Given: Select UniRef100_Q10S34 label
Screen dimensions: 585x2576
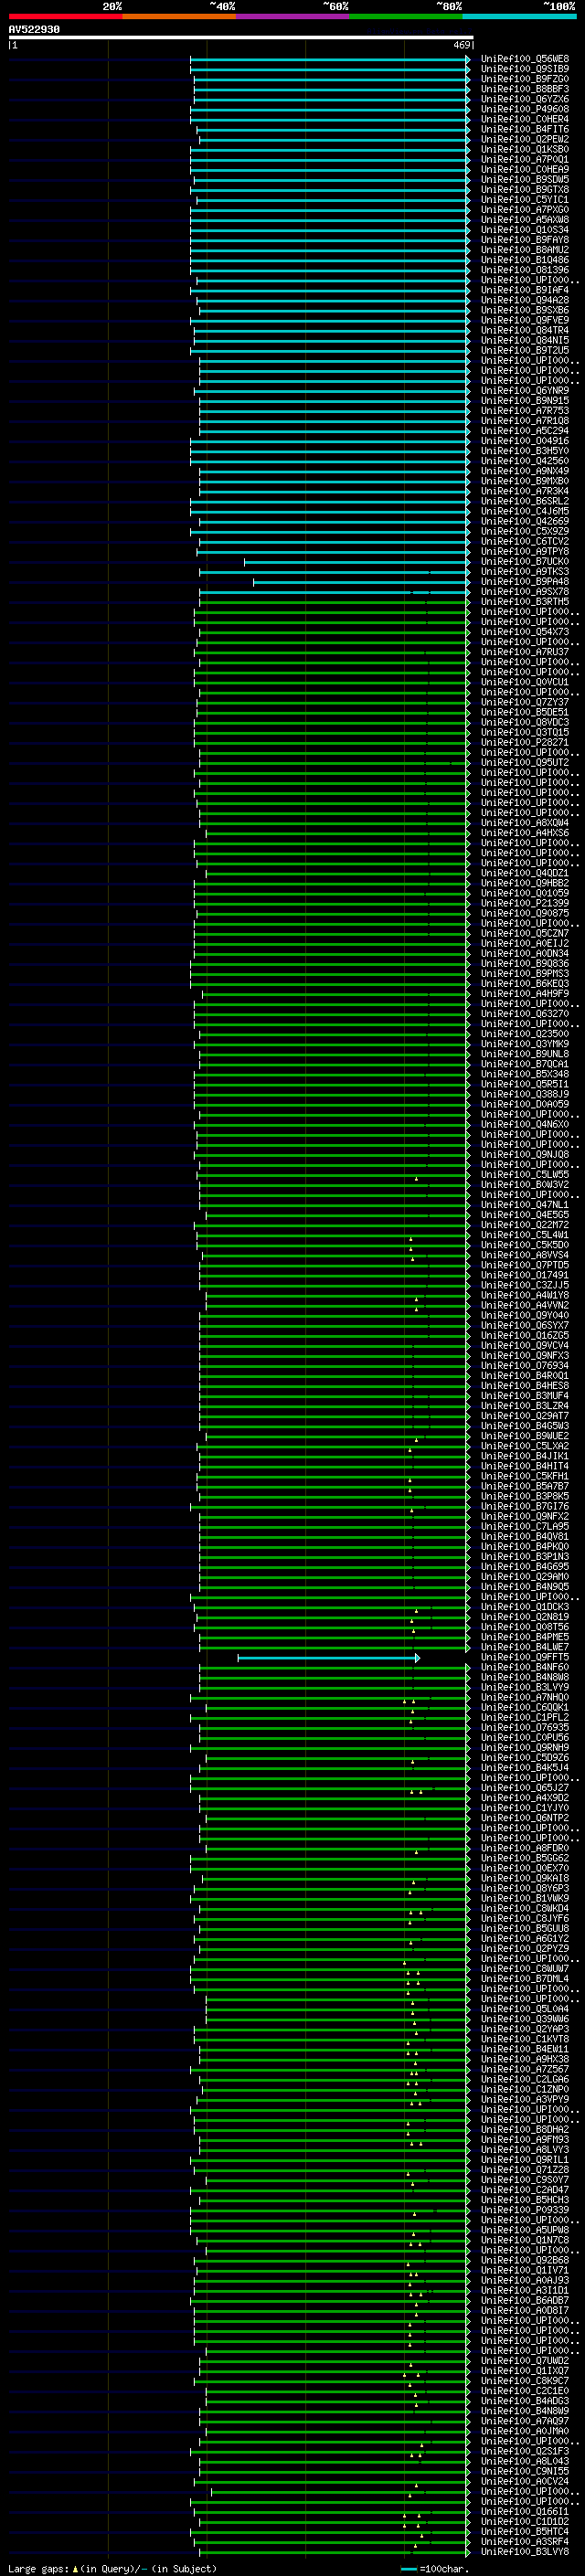Looking at the screenshot, I should 525,230.
